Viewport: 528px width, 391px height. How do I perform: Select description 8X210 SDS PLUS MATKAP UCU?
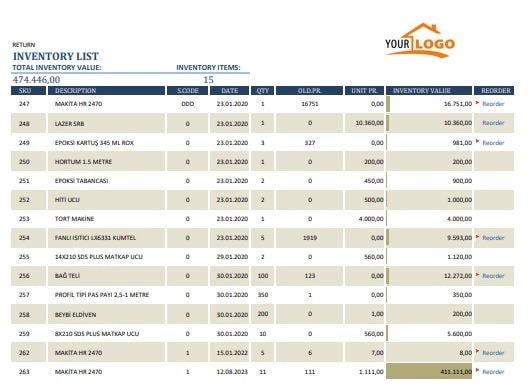97,334
